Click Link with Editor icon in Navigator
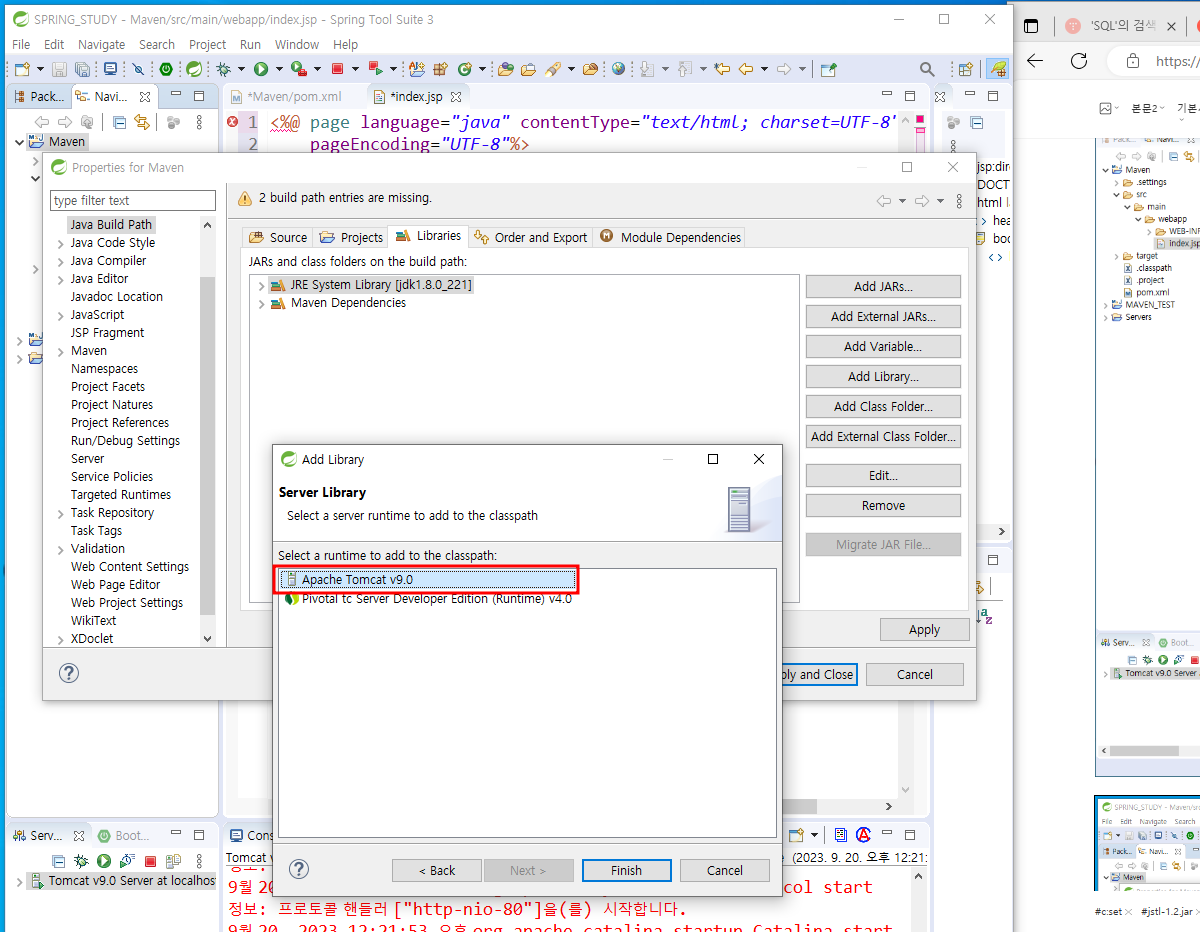Image resolution: width=1200 pixels, height=932 pixels. click(142, 122)
